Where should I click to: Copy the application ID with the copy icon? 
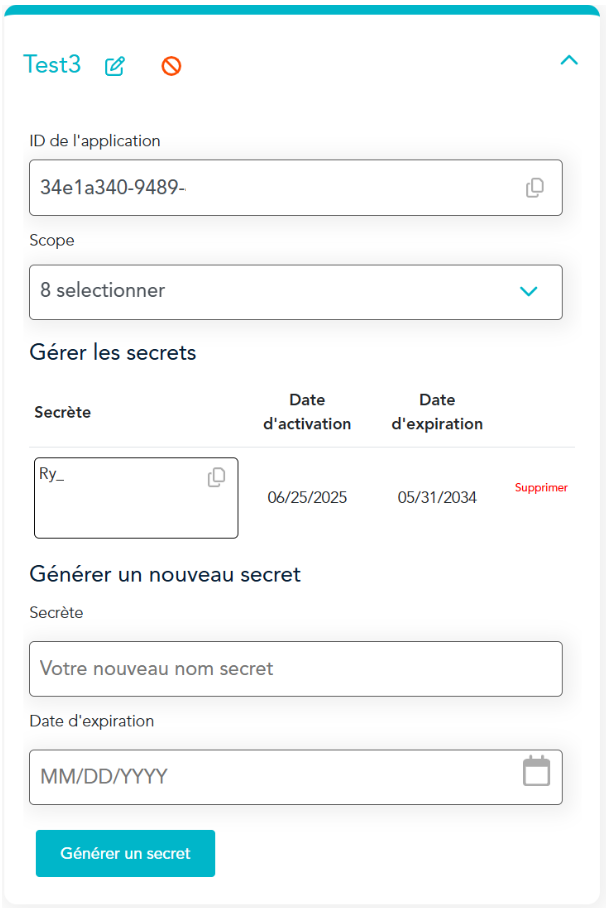[535, 188]
